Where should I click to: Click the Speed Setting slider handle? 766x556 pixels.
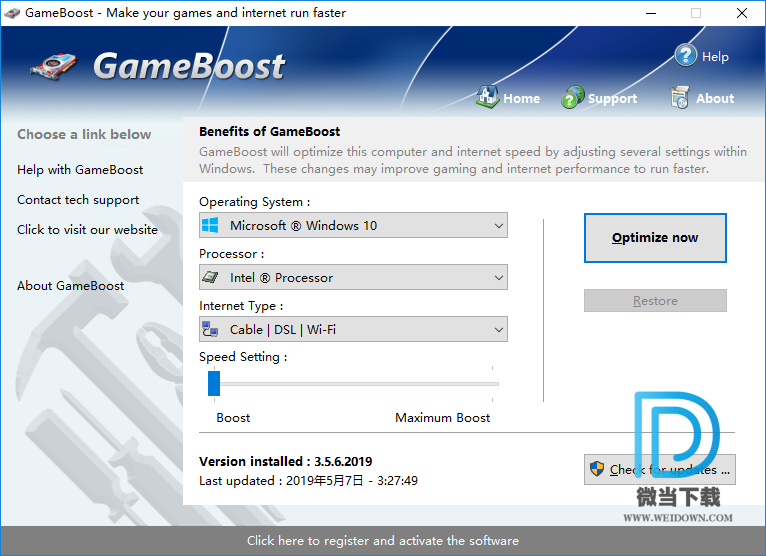pyautogui.click(x=214, y=384)
